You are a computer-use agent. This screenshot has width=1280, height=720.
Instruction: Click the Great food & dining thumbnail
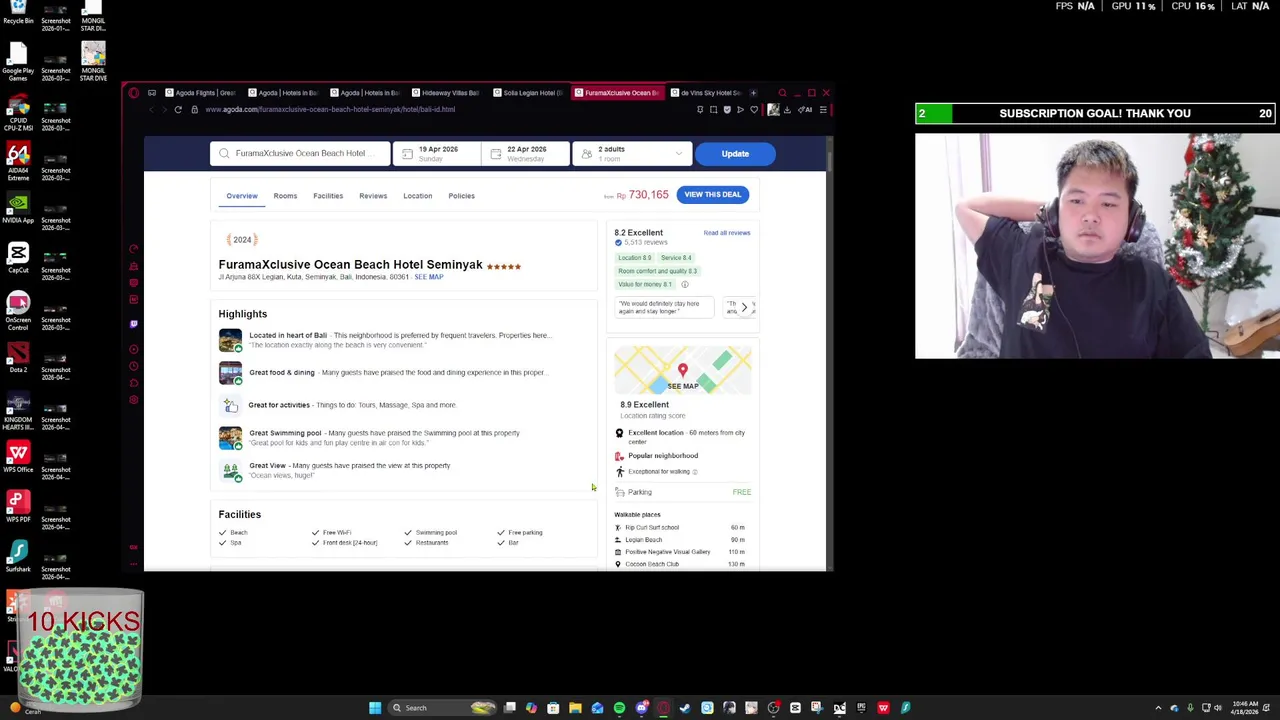point(230,373)
